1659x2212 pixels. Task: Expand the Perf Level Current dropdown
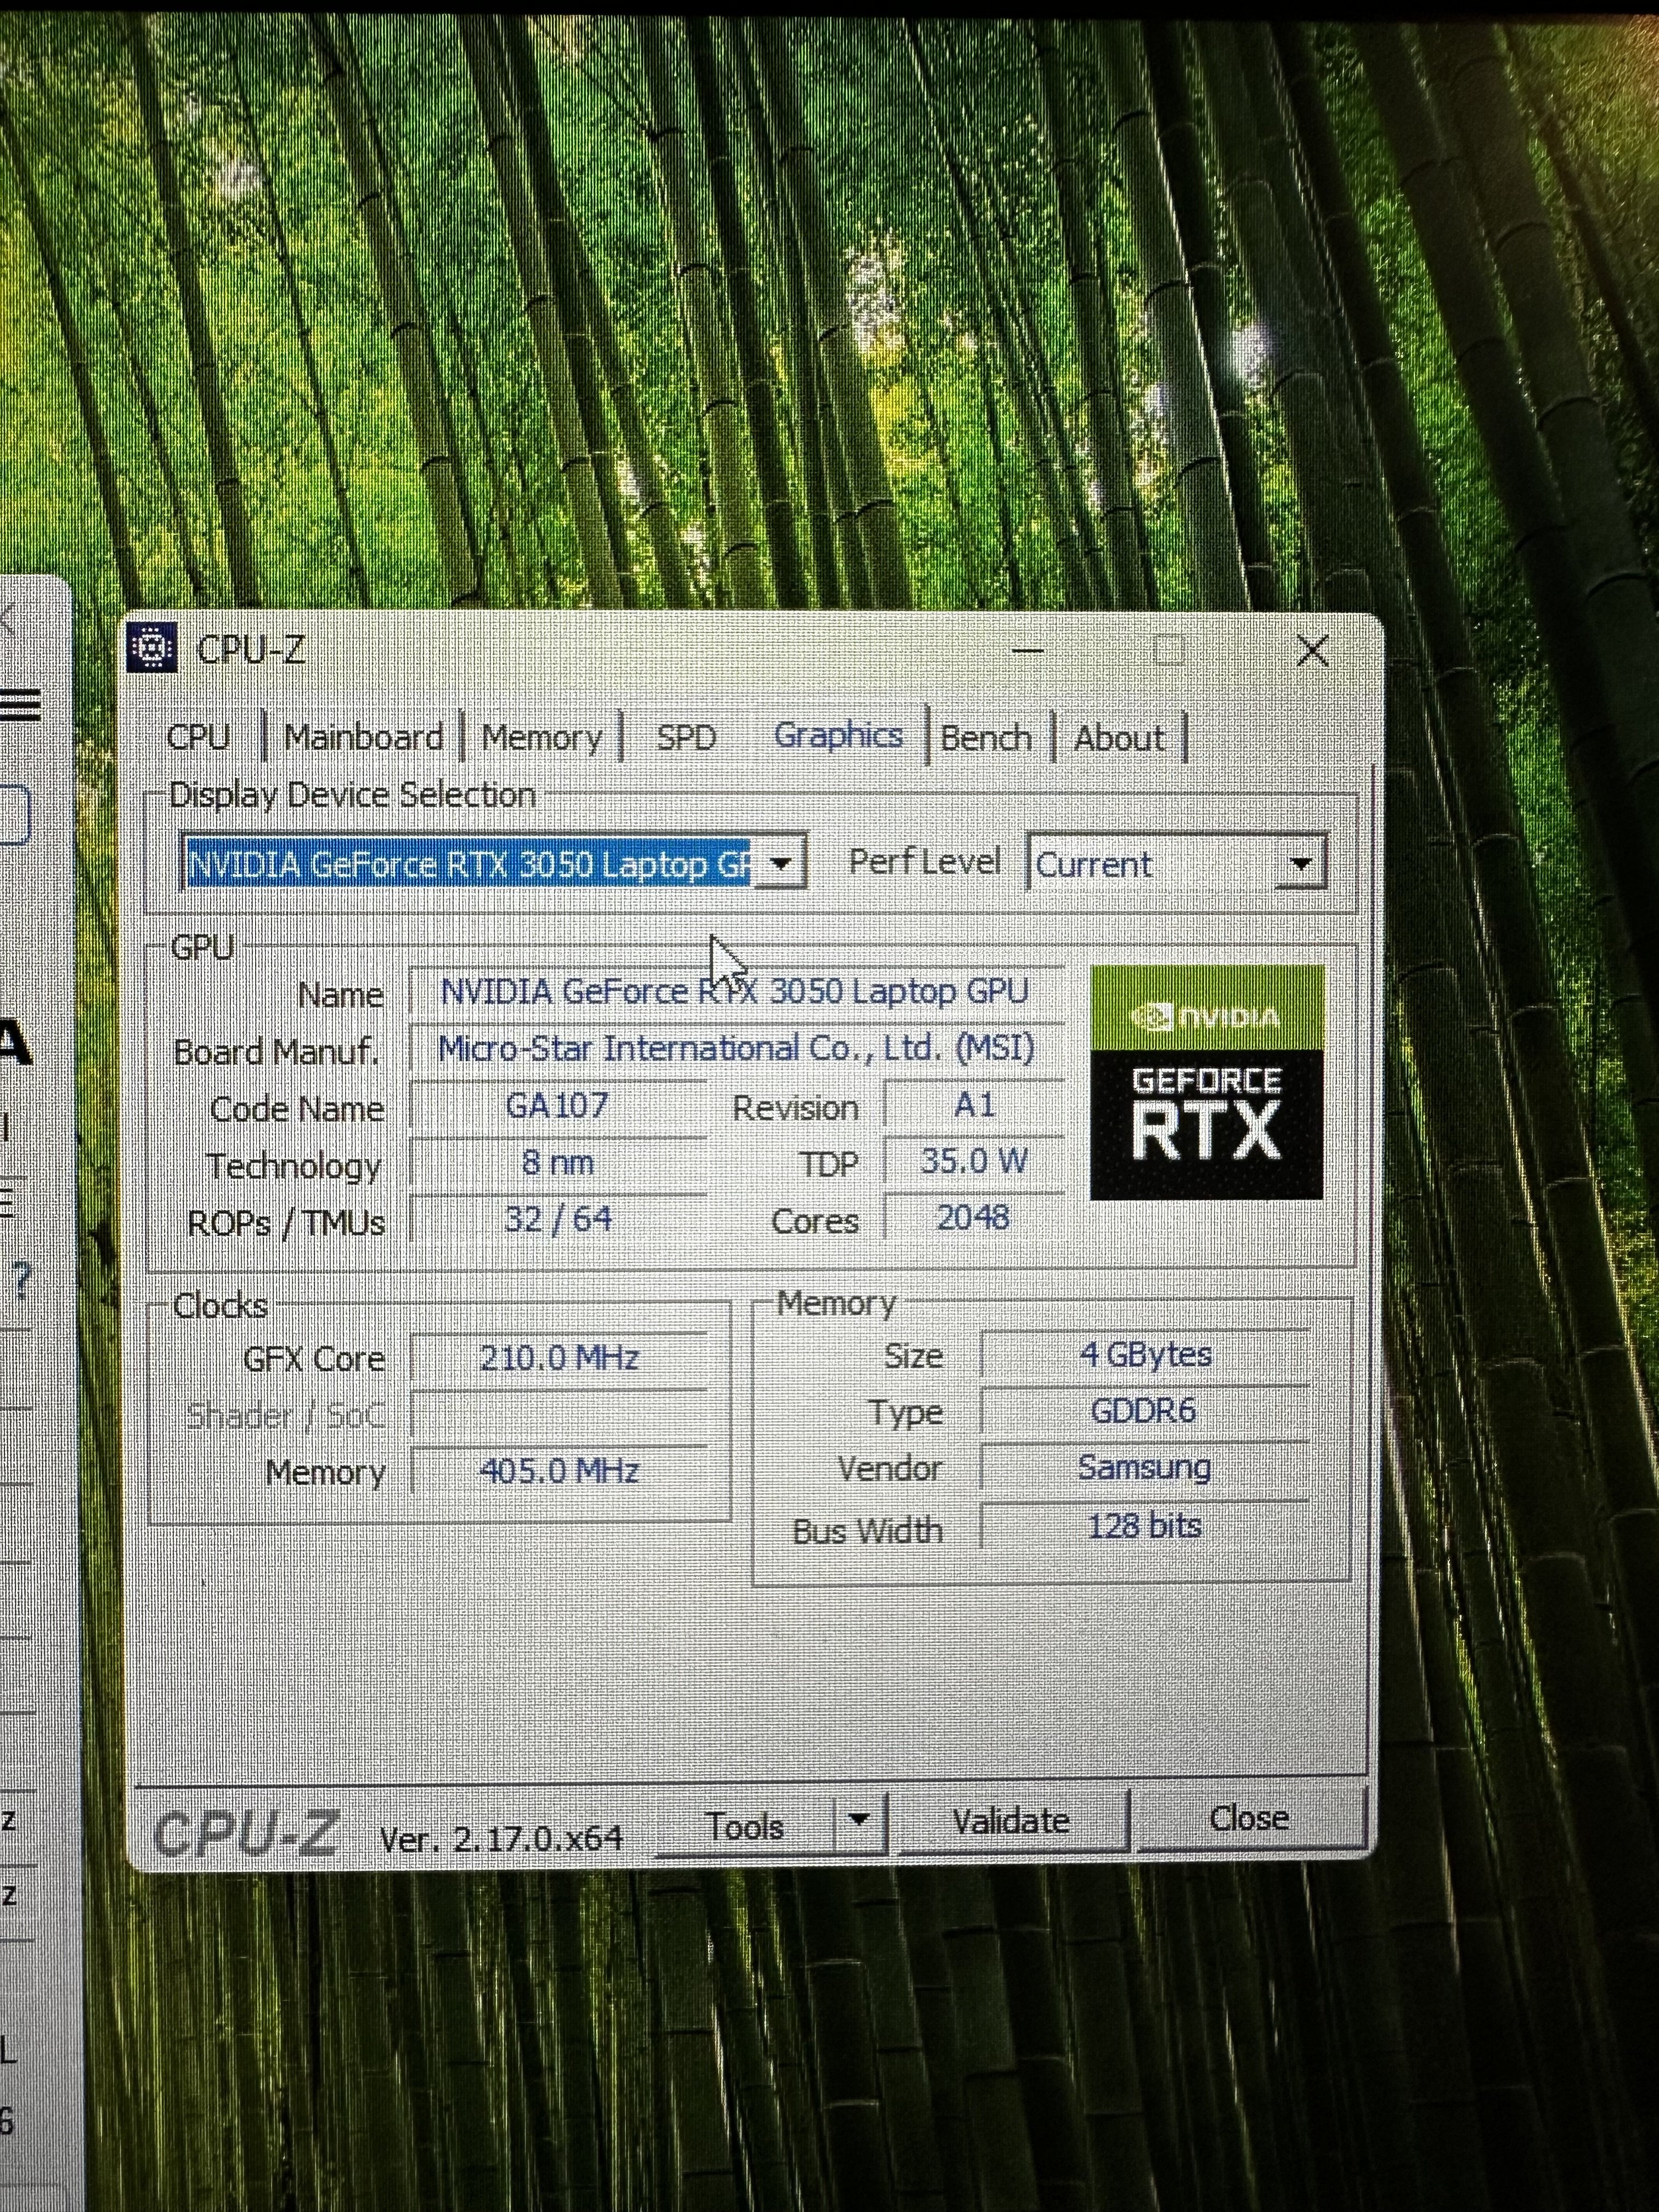tap(1300, 863)
